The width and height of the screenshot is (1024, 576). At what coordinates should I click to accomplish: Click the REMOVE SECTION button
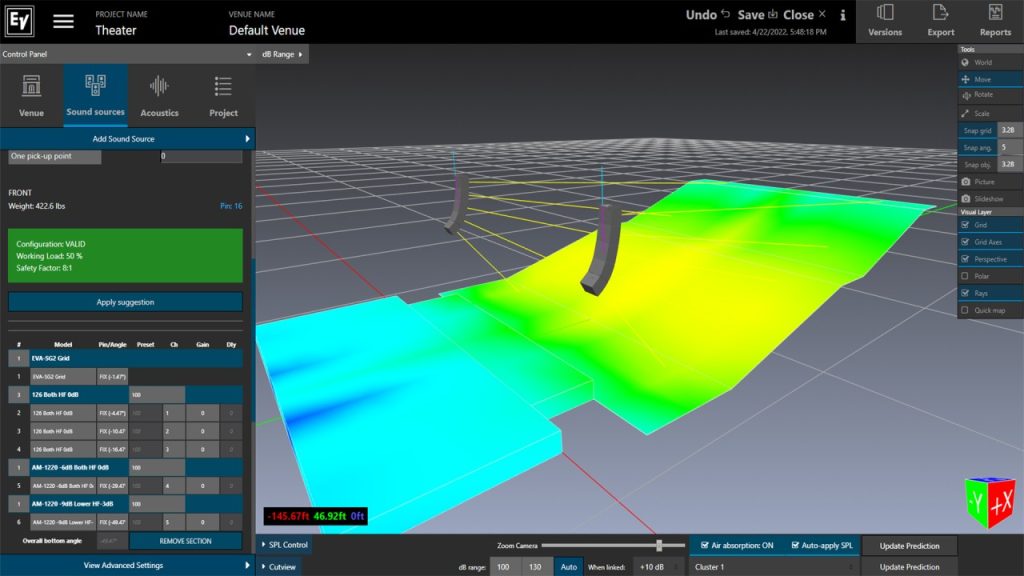coord(185,541)
